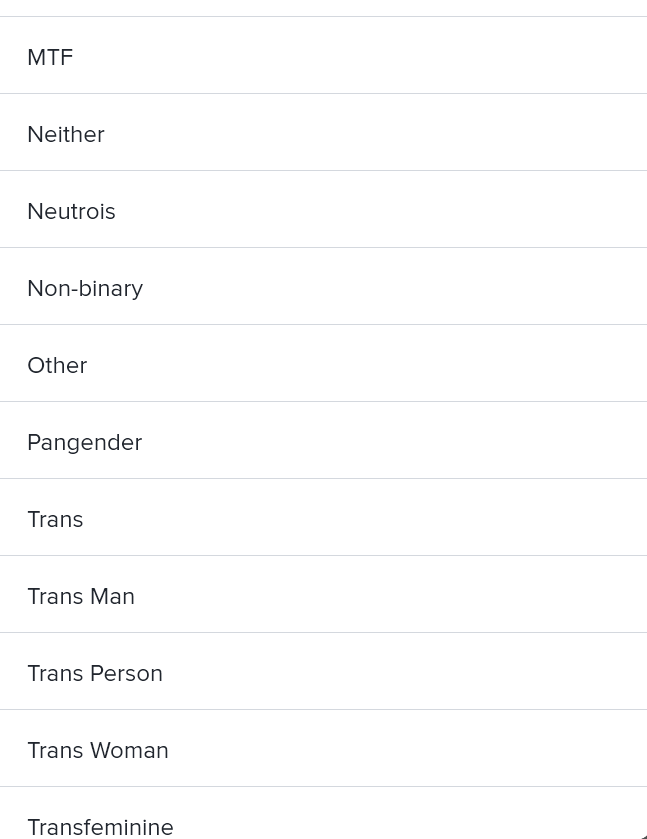Click the Trans Woman list row
Screen dimensions: 647x839
[x=323, y=749]
